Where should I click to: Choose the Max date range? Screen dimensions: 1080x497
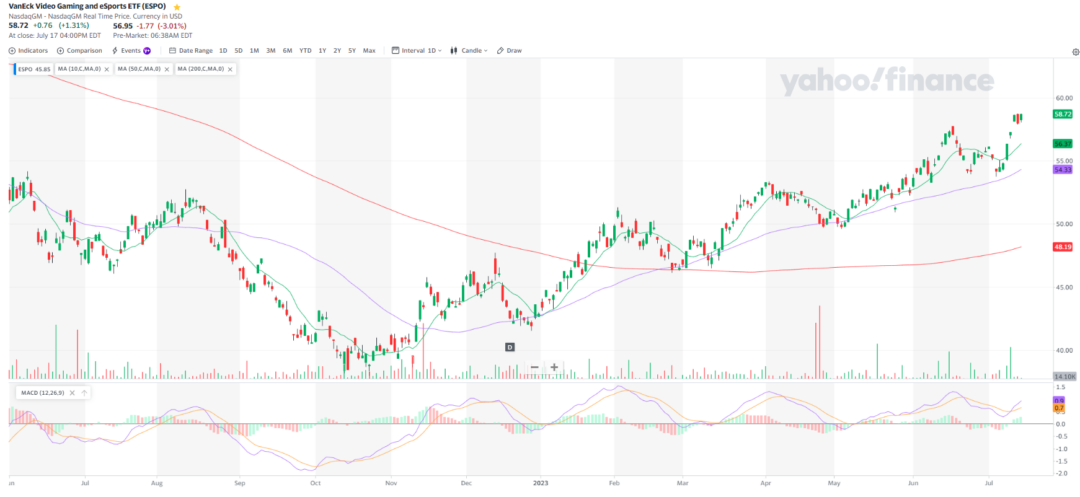click(x=369, y=50)
